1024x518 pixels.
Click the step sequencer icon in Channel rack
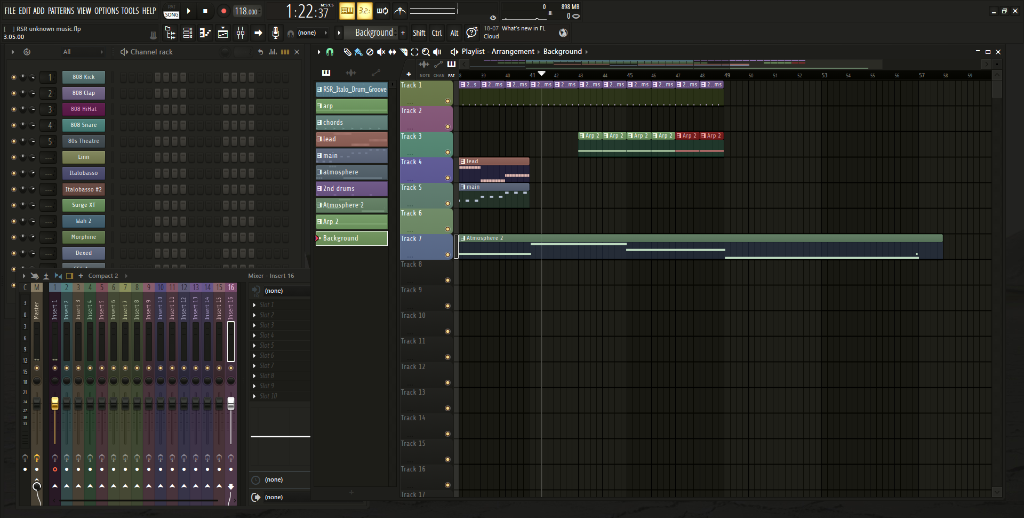285,52
